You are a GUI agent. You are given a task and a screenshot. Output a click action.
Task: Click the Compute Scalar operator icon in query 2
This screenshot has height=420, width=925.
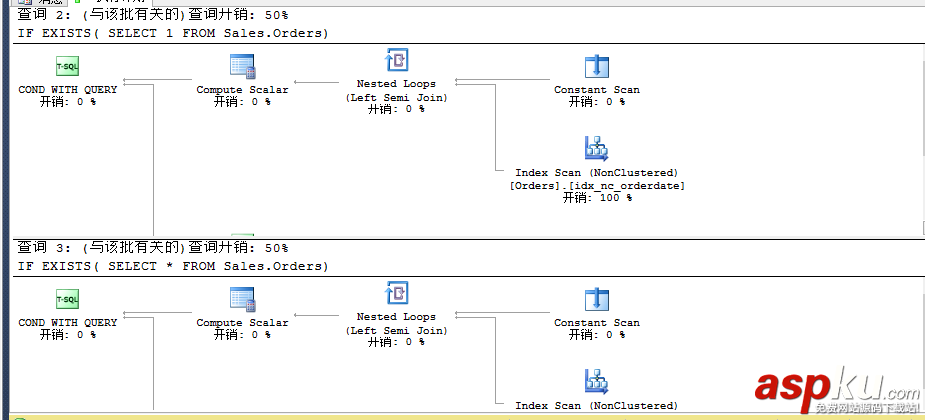pos(242,67)
